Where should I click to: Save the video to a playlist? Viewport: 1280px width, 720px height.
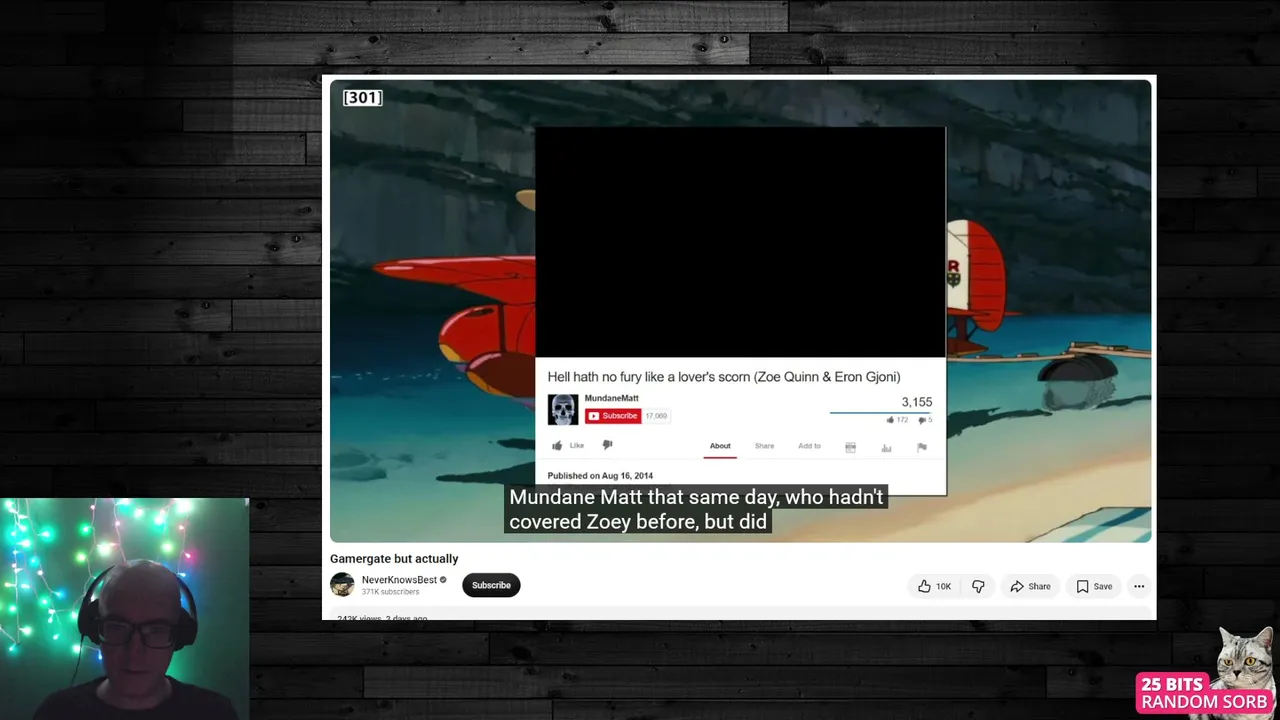click(x=1093, y=587)
